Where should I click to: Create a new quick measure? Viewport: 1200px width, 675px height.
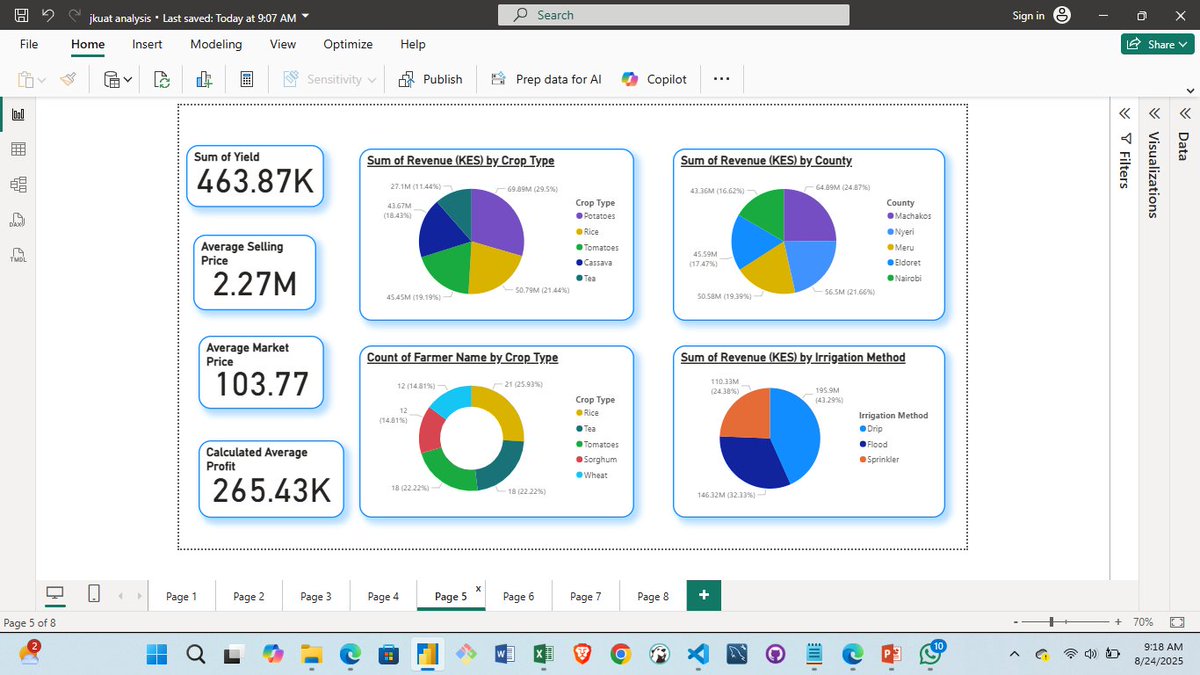[247, 79]
